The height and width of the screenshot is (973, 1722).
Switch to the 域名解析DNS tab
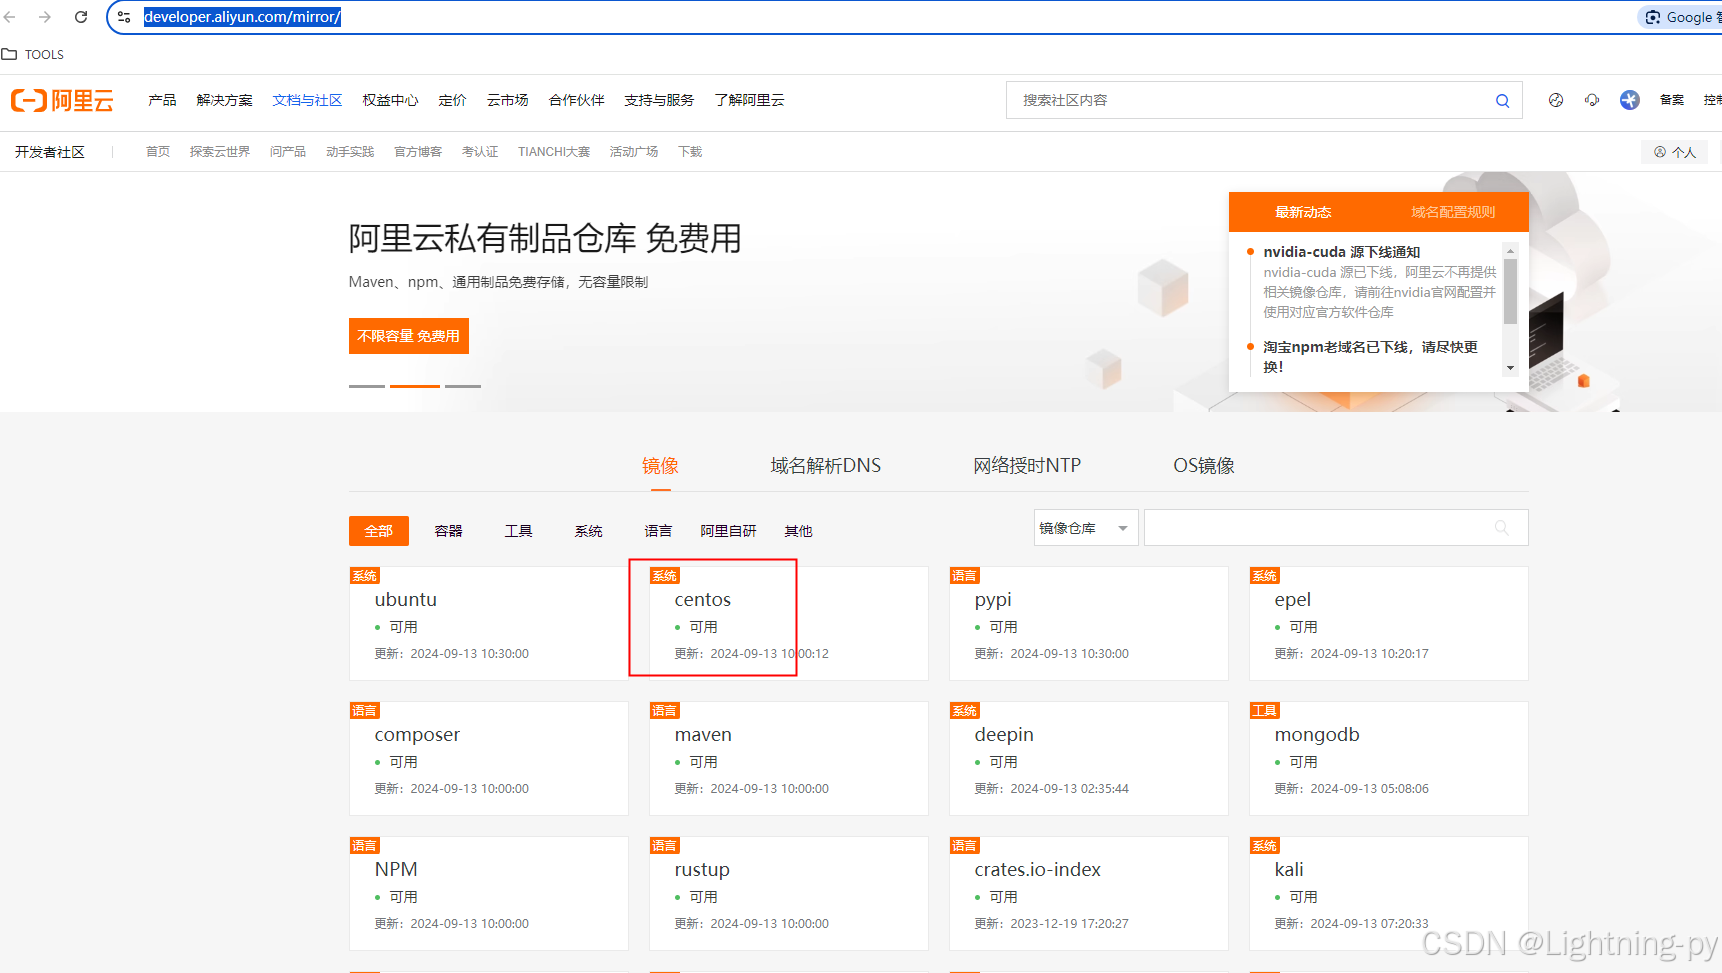click(x=825, y=466)
